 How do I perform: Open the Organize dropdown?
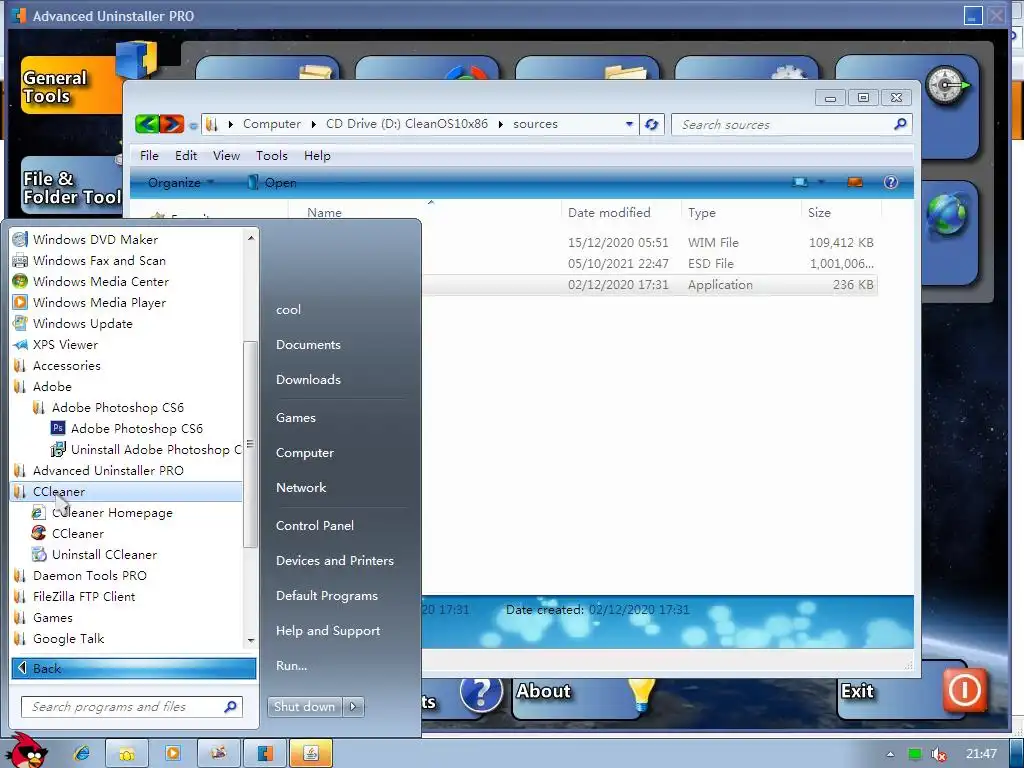pos(181,183)
